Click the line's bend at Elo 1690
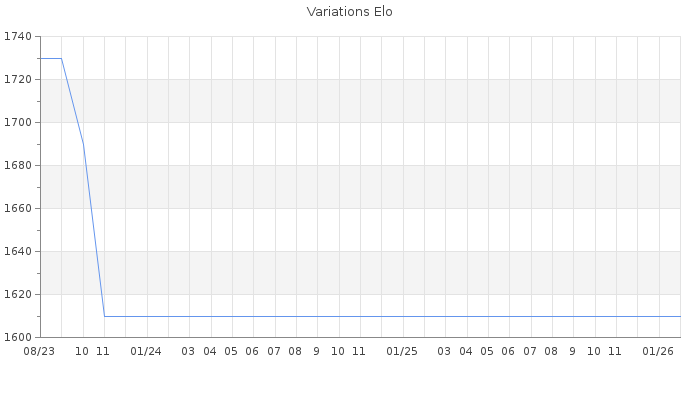 click(x=83, y=144)
